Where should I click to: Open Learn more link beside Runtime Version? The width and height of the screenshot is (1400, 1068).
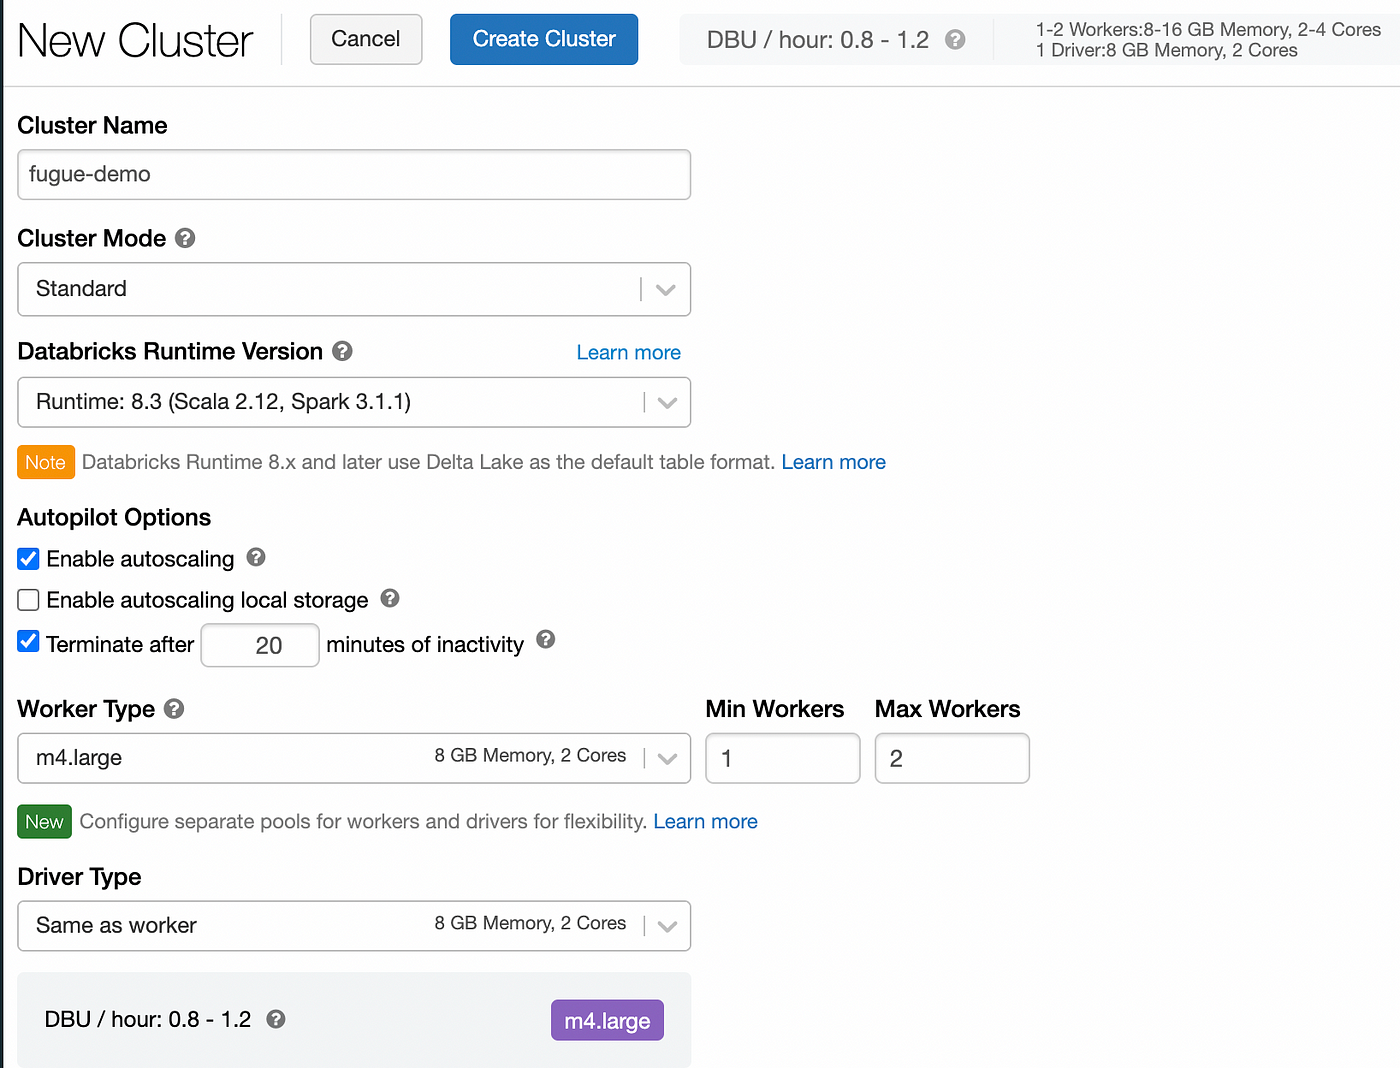(x=629, y=352)
